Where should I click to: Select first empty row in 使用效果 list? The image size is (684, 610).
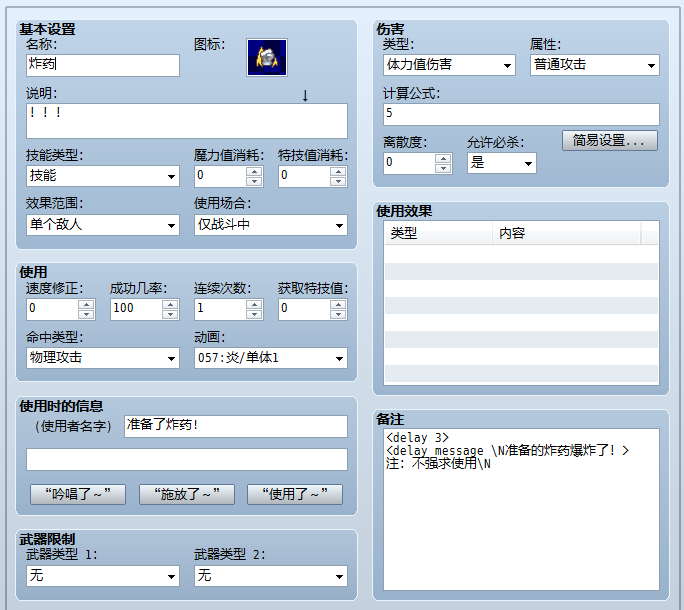coord(521,254)
